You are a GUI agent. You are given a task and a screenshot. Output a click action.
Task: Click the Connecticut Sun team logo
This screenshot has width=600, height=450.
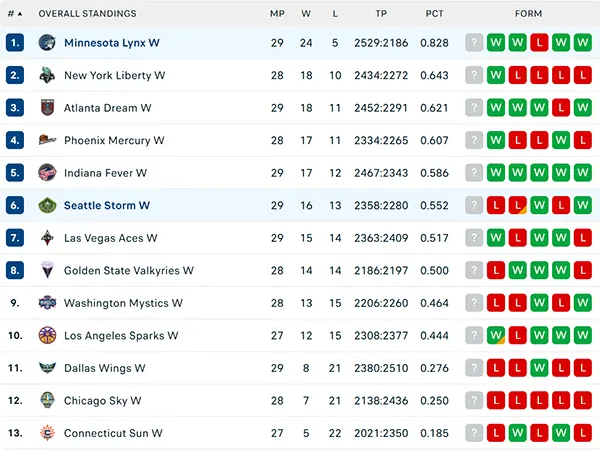(x=47, y=433)
